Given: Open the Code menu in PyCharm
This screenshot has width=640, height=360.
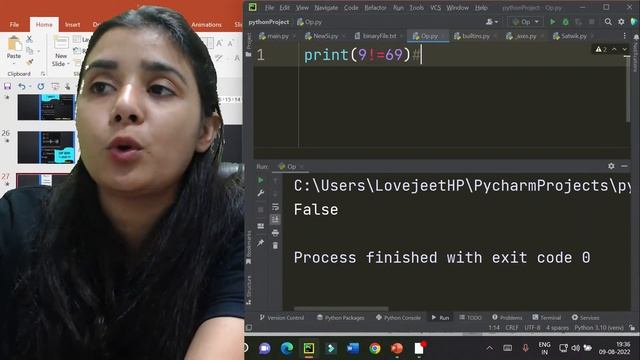Looking at the screenshot, I should (351, 8).
